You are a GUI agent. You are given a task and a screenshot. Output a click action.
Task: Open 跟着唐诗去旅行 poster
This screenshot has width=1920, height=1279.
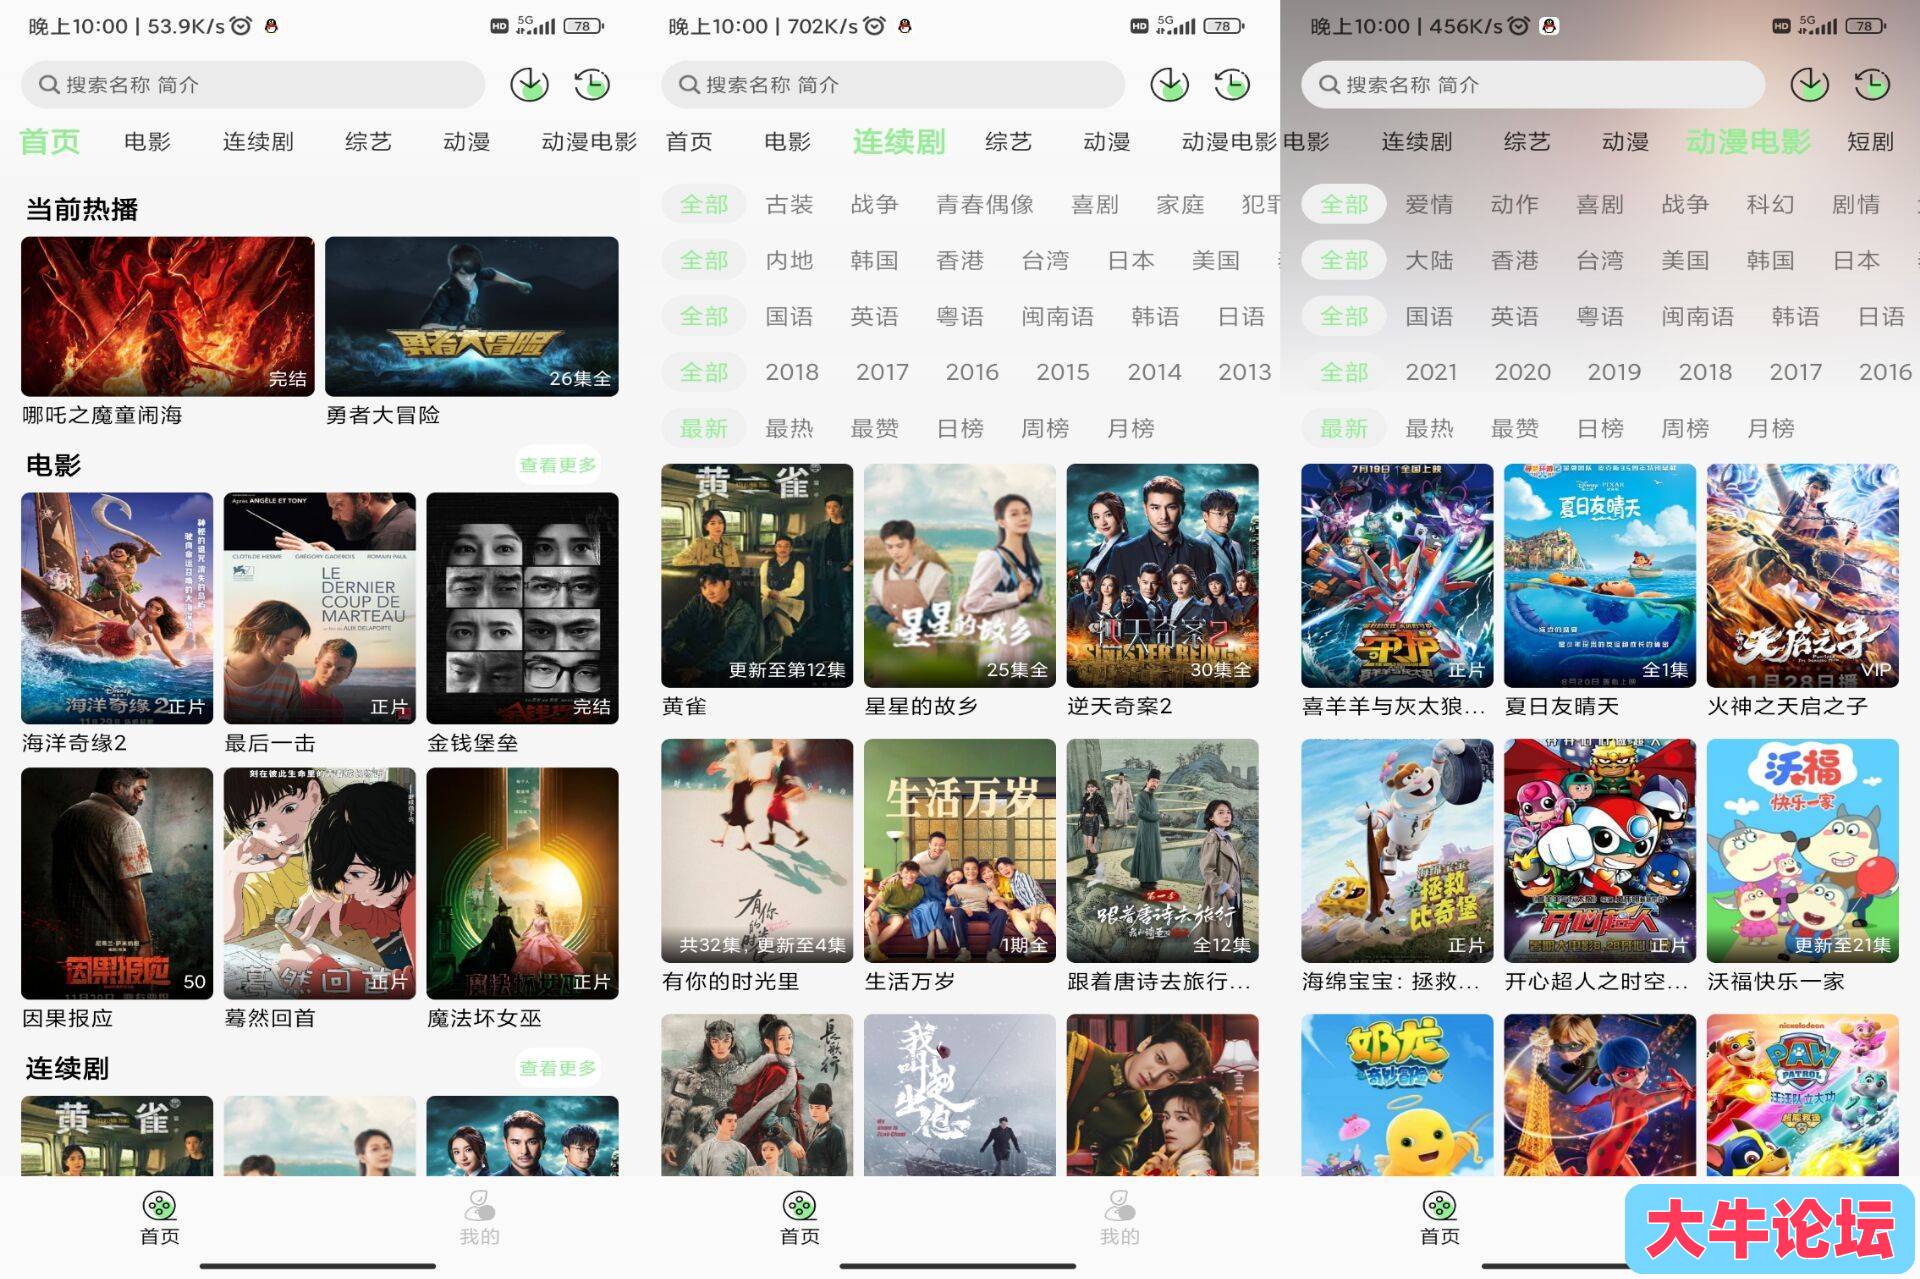pos(1162,851)
